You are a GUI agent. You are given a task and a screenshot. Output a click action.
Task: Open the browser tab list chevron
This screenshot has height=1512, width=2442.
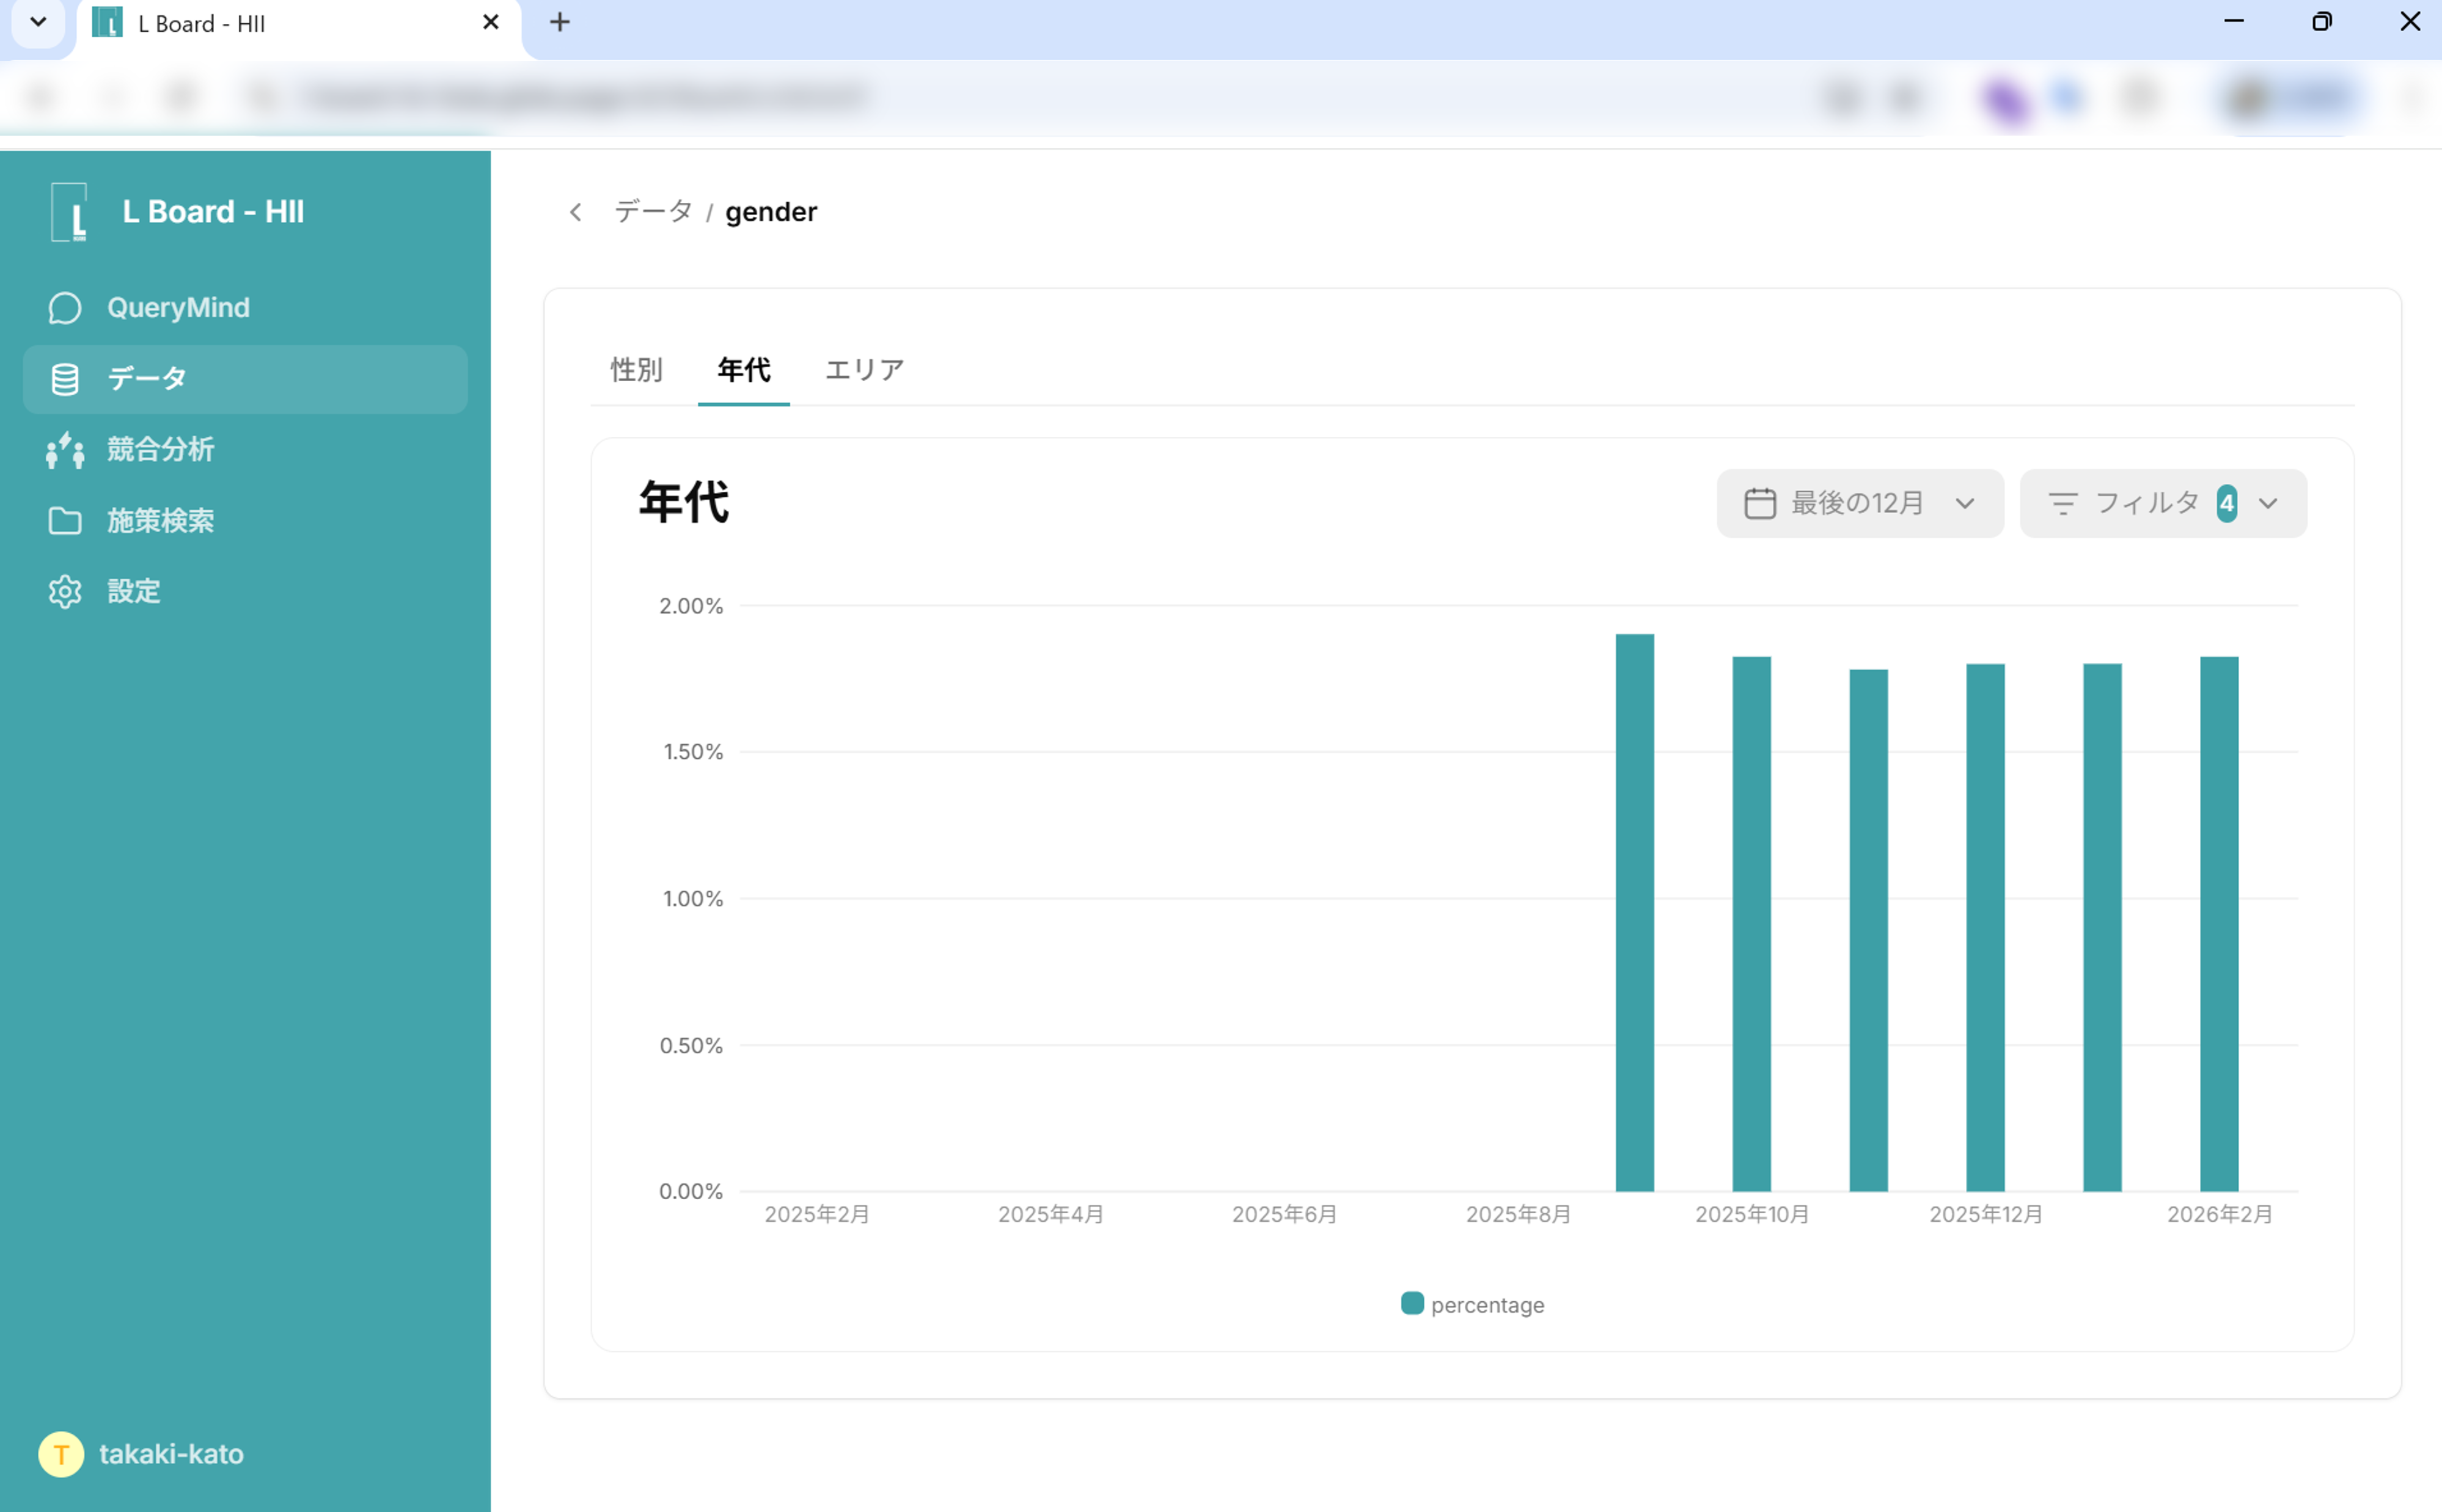tap(38, 22)
